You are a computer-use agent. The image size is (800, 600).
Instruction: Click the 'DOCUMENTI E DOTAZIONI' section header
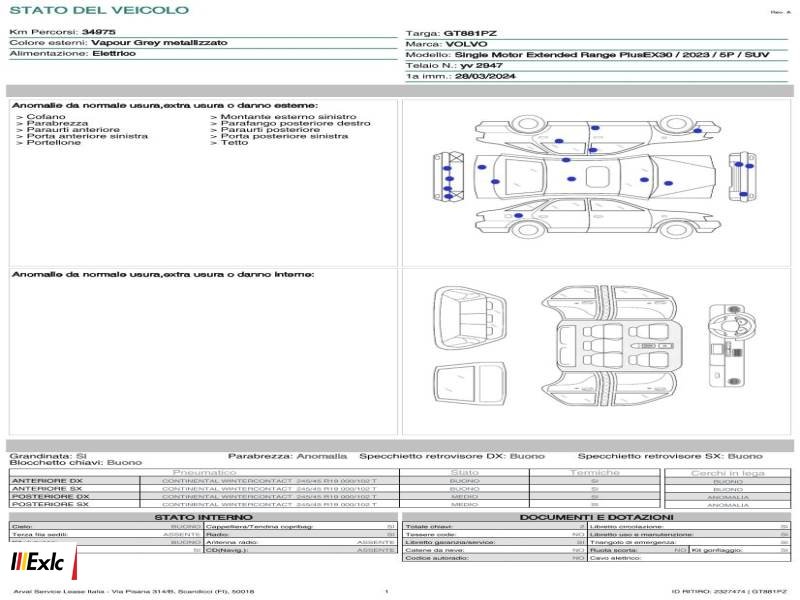point(596,517)
